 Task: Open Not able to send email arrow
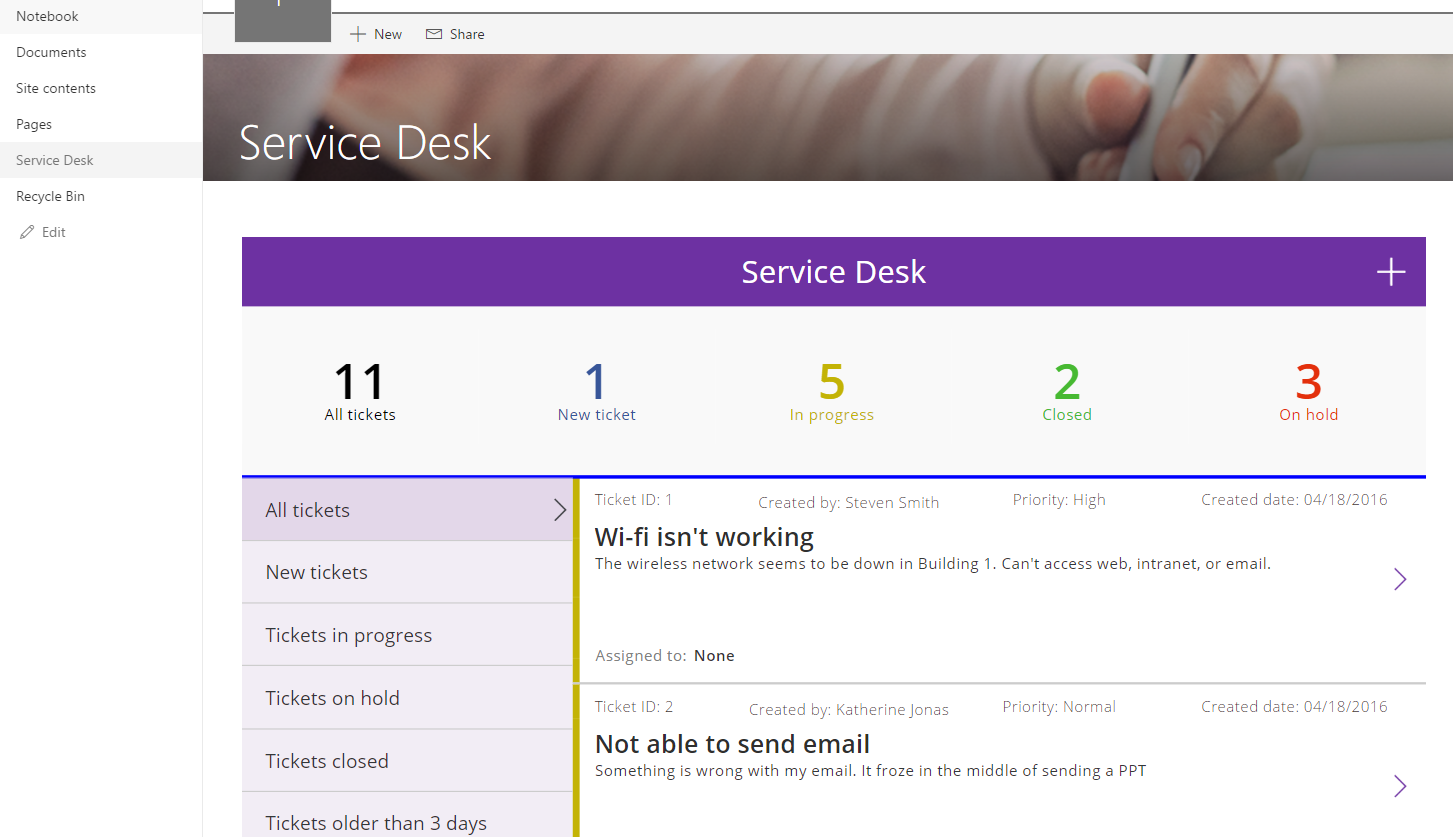coord(1400,786)
